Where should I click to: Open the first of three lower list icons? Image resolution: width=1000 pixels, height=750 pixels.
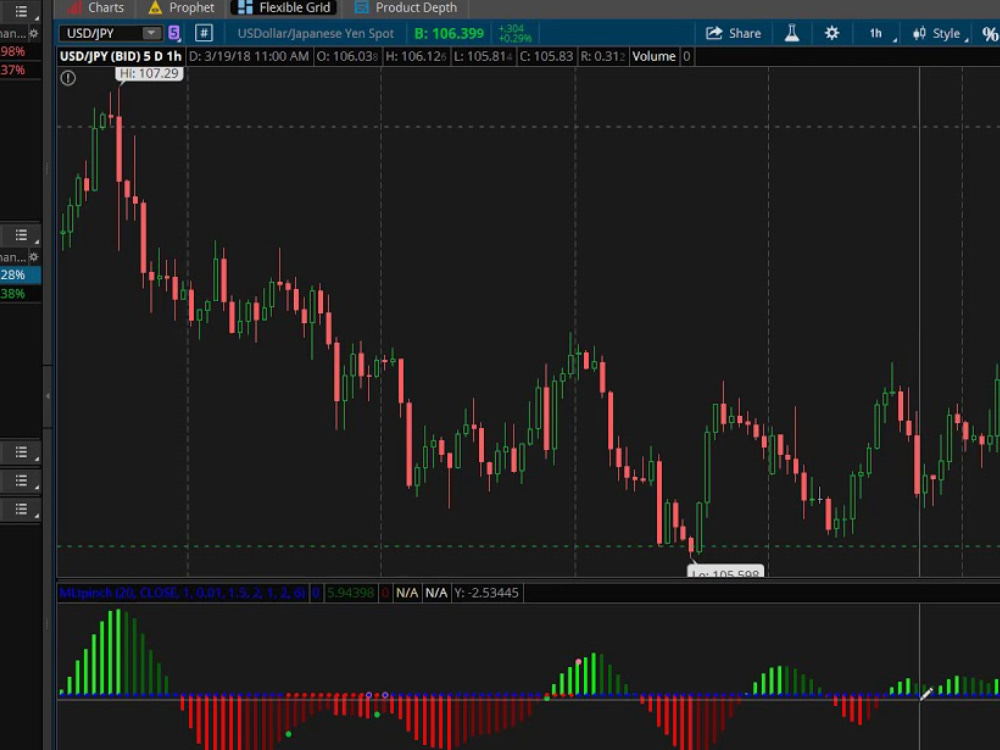tap(21, 452)
